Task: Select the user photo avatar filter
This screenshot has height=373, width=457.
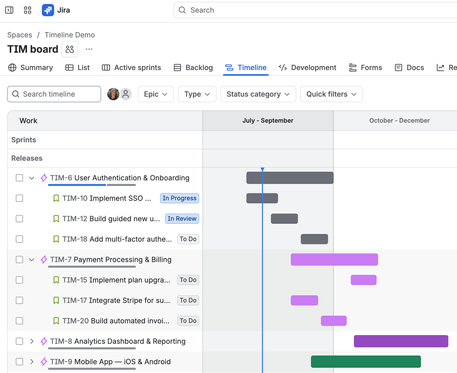Action: (113, 94)
